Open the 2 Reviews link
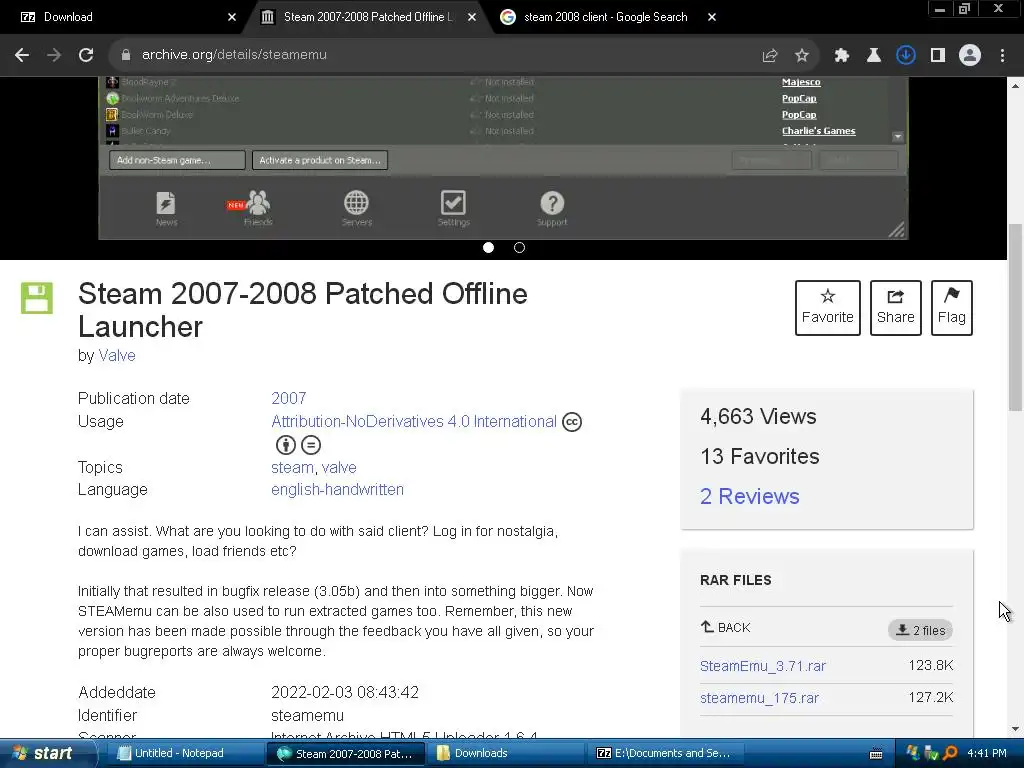Screen dimensions: 1024x768 750,496
